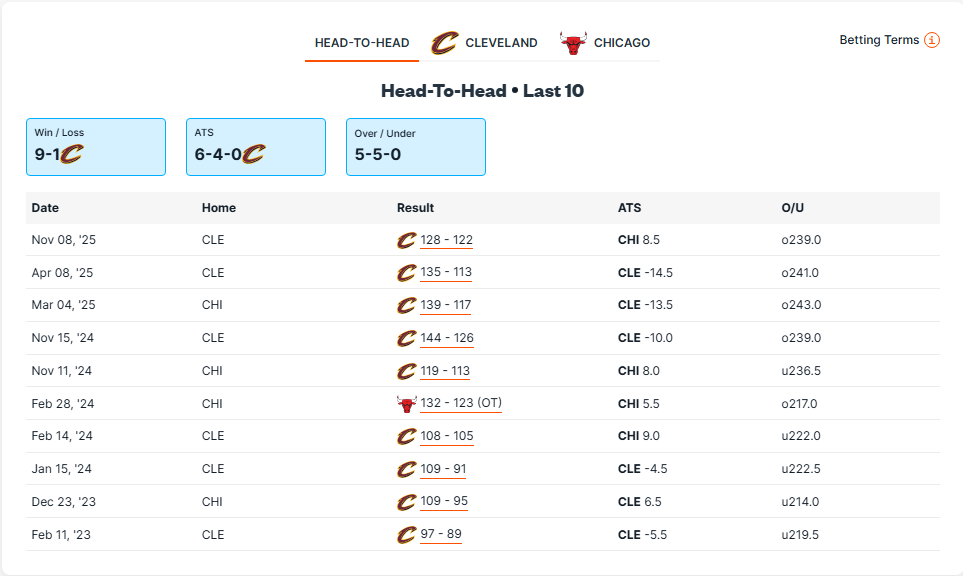Click the Result column header
Viewport: 963px width, 576px height.
[415, 208]
